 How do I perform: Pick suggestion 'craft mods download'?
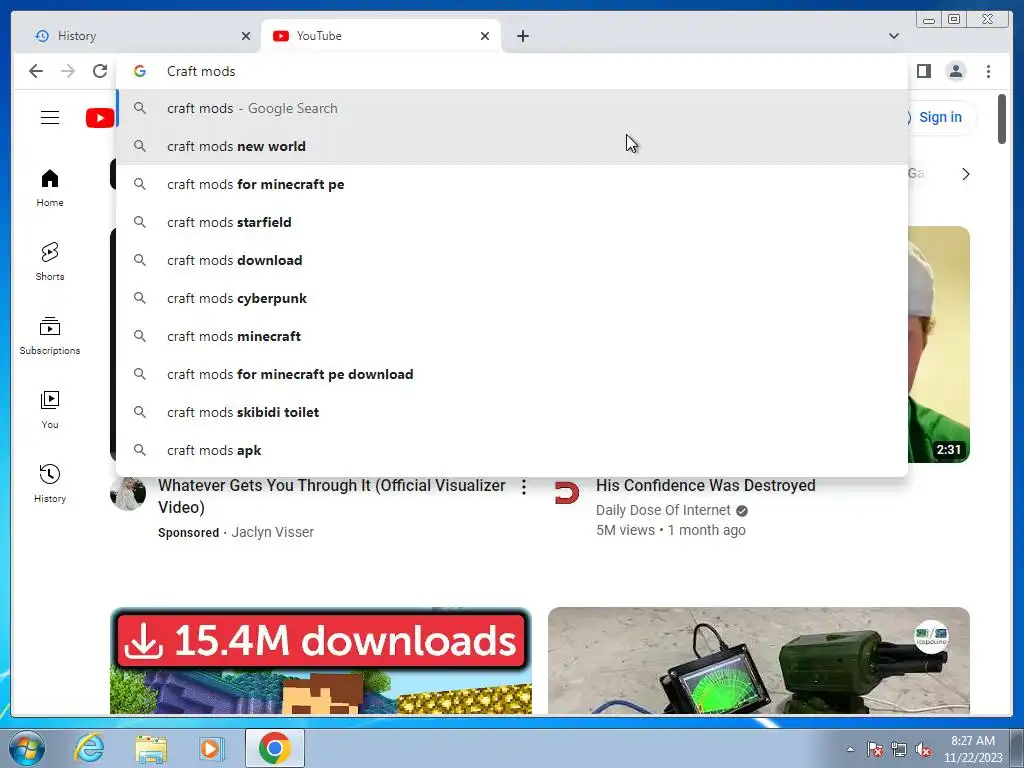coord(512,260)
